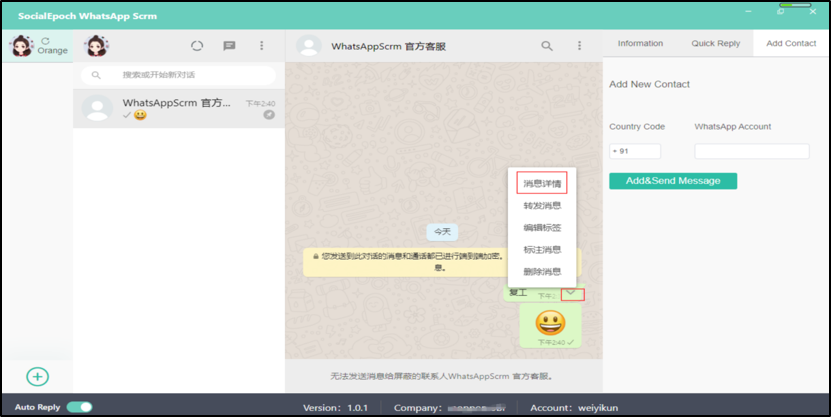The image size is (831, 417).
Task: Click Add&Send Message button
Action: (673, 181)
